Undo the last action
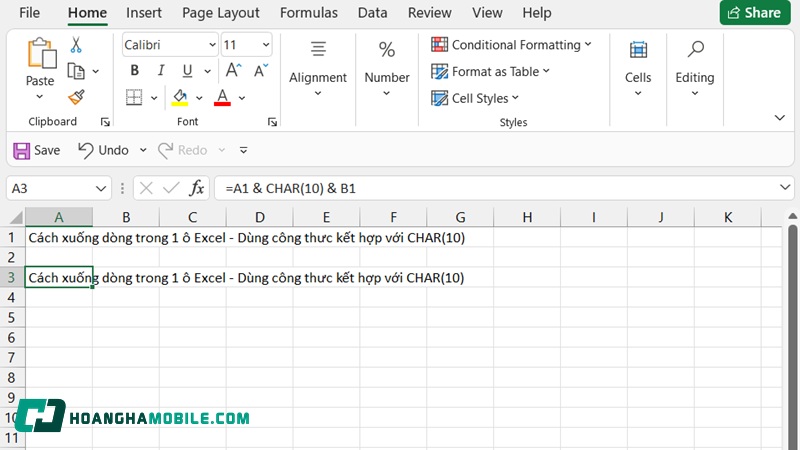The height and width of the screenshot is (450, 800). pos(104,151)
